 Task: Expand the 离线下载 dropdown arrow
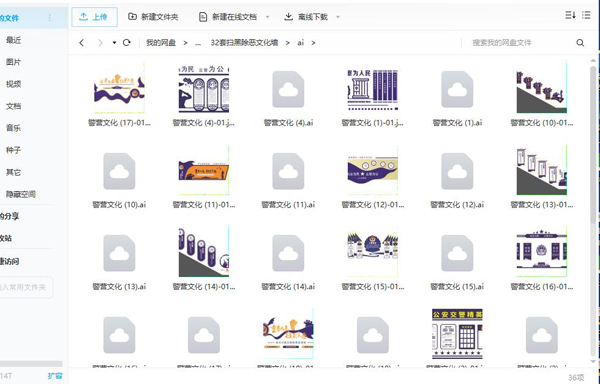tap(338, 17)
